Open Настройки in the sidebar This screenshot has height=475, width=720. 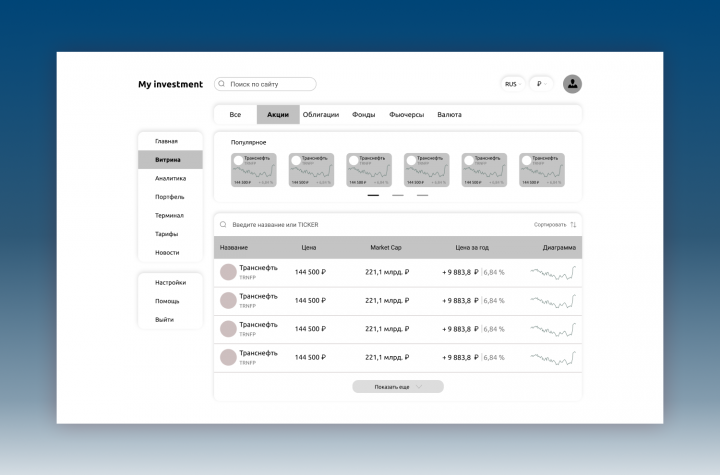click(170, 283)
